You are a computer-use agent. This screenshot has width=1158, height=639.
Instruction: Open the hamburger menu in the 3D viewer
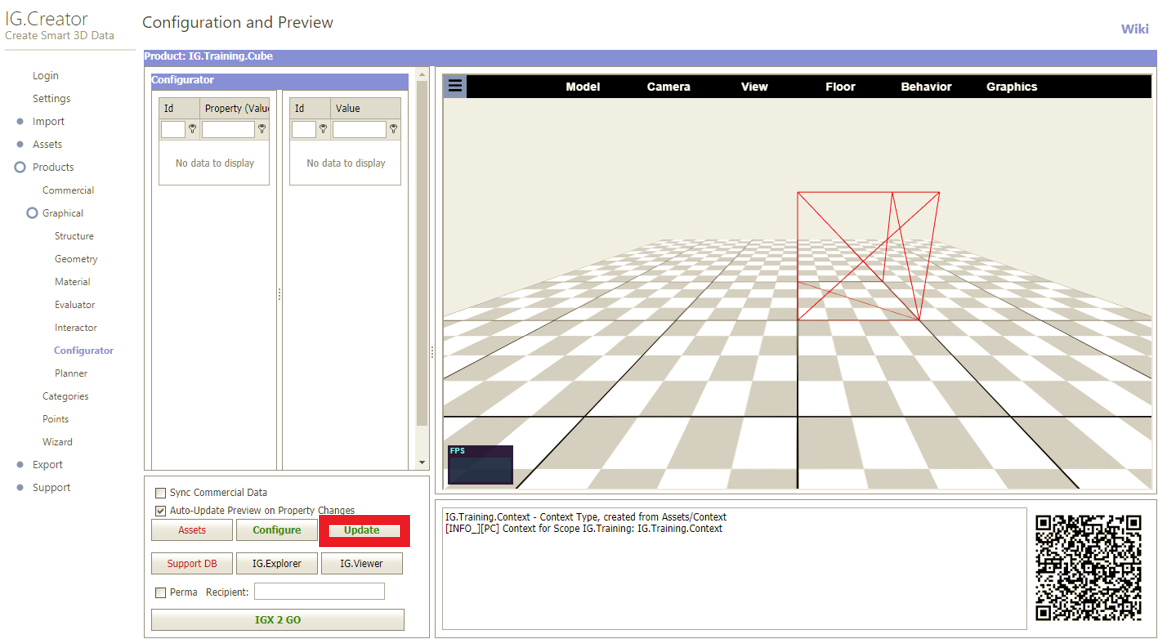tap(455, 86)
